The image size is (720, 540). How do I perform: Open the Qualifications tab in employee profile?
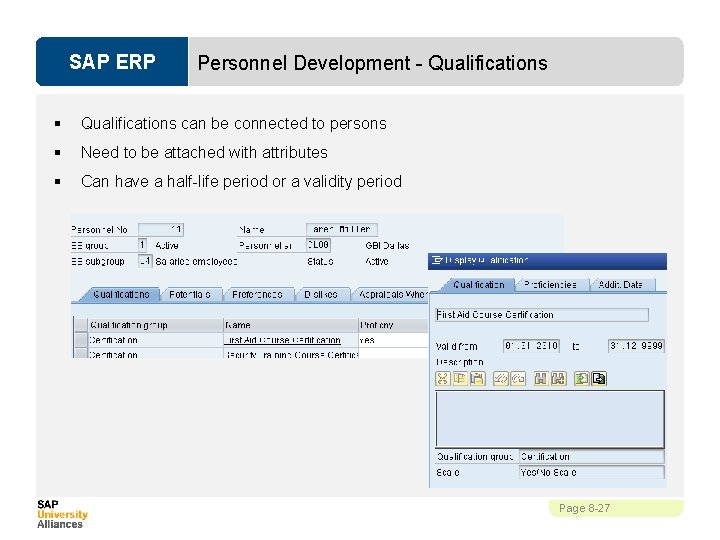[121, 294]
